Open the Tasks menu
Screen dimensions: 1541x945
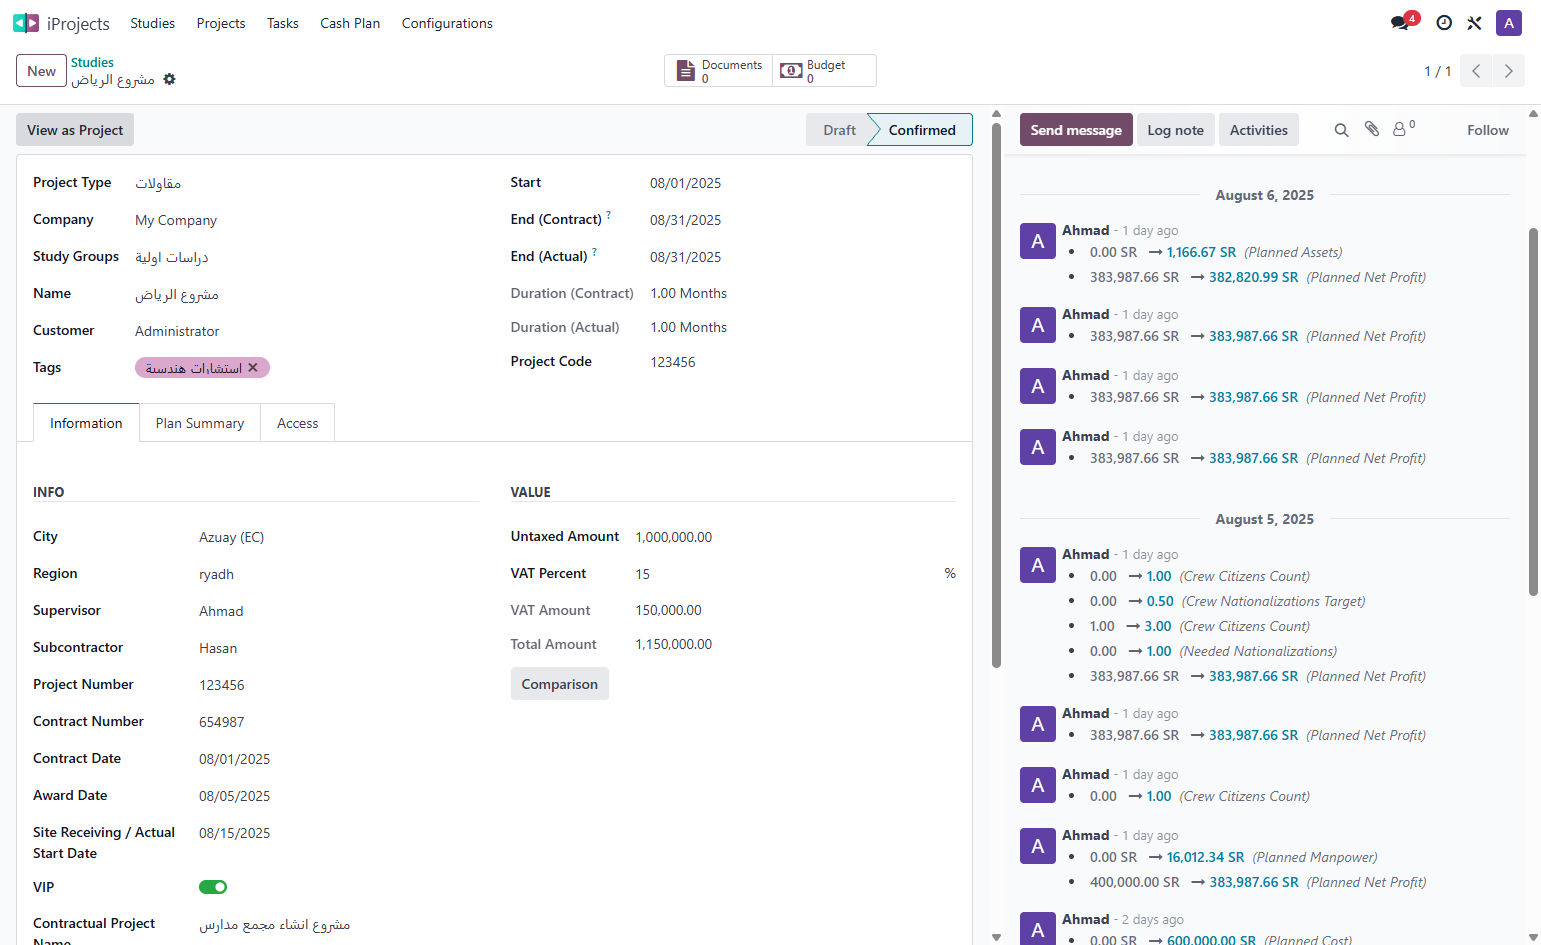tap(283, 23)
